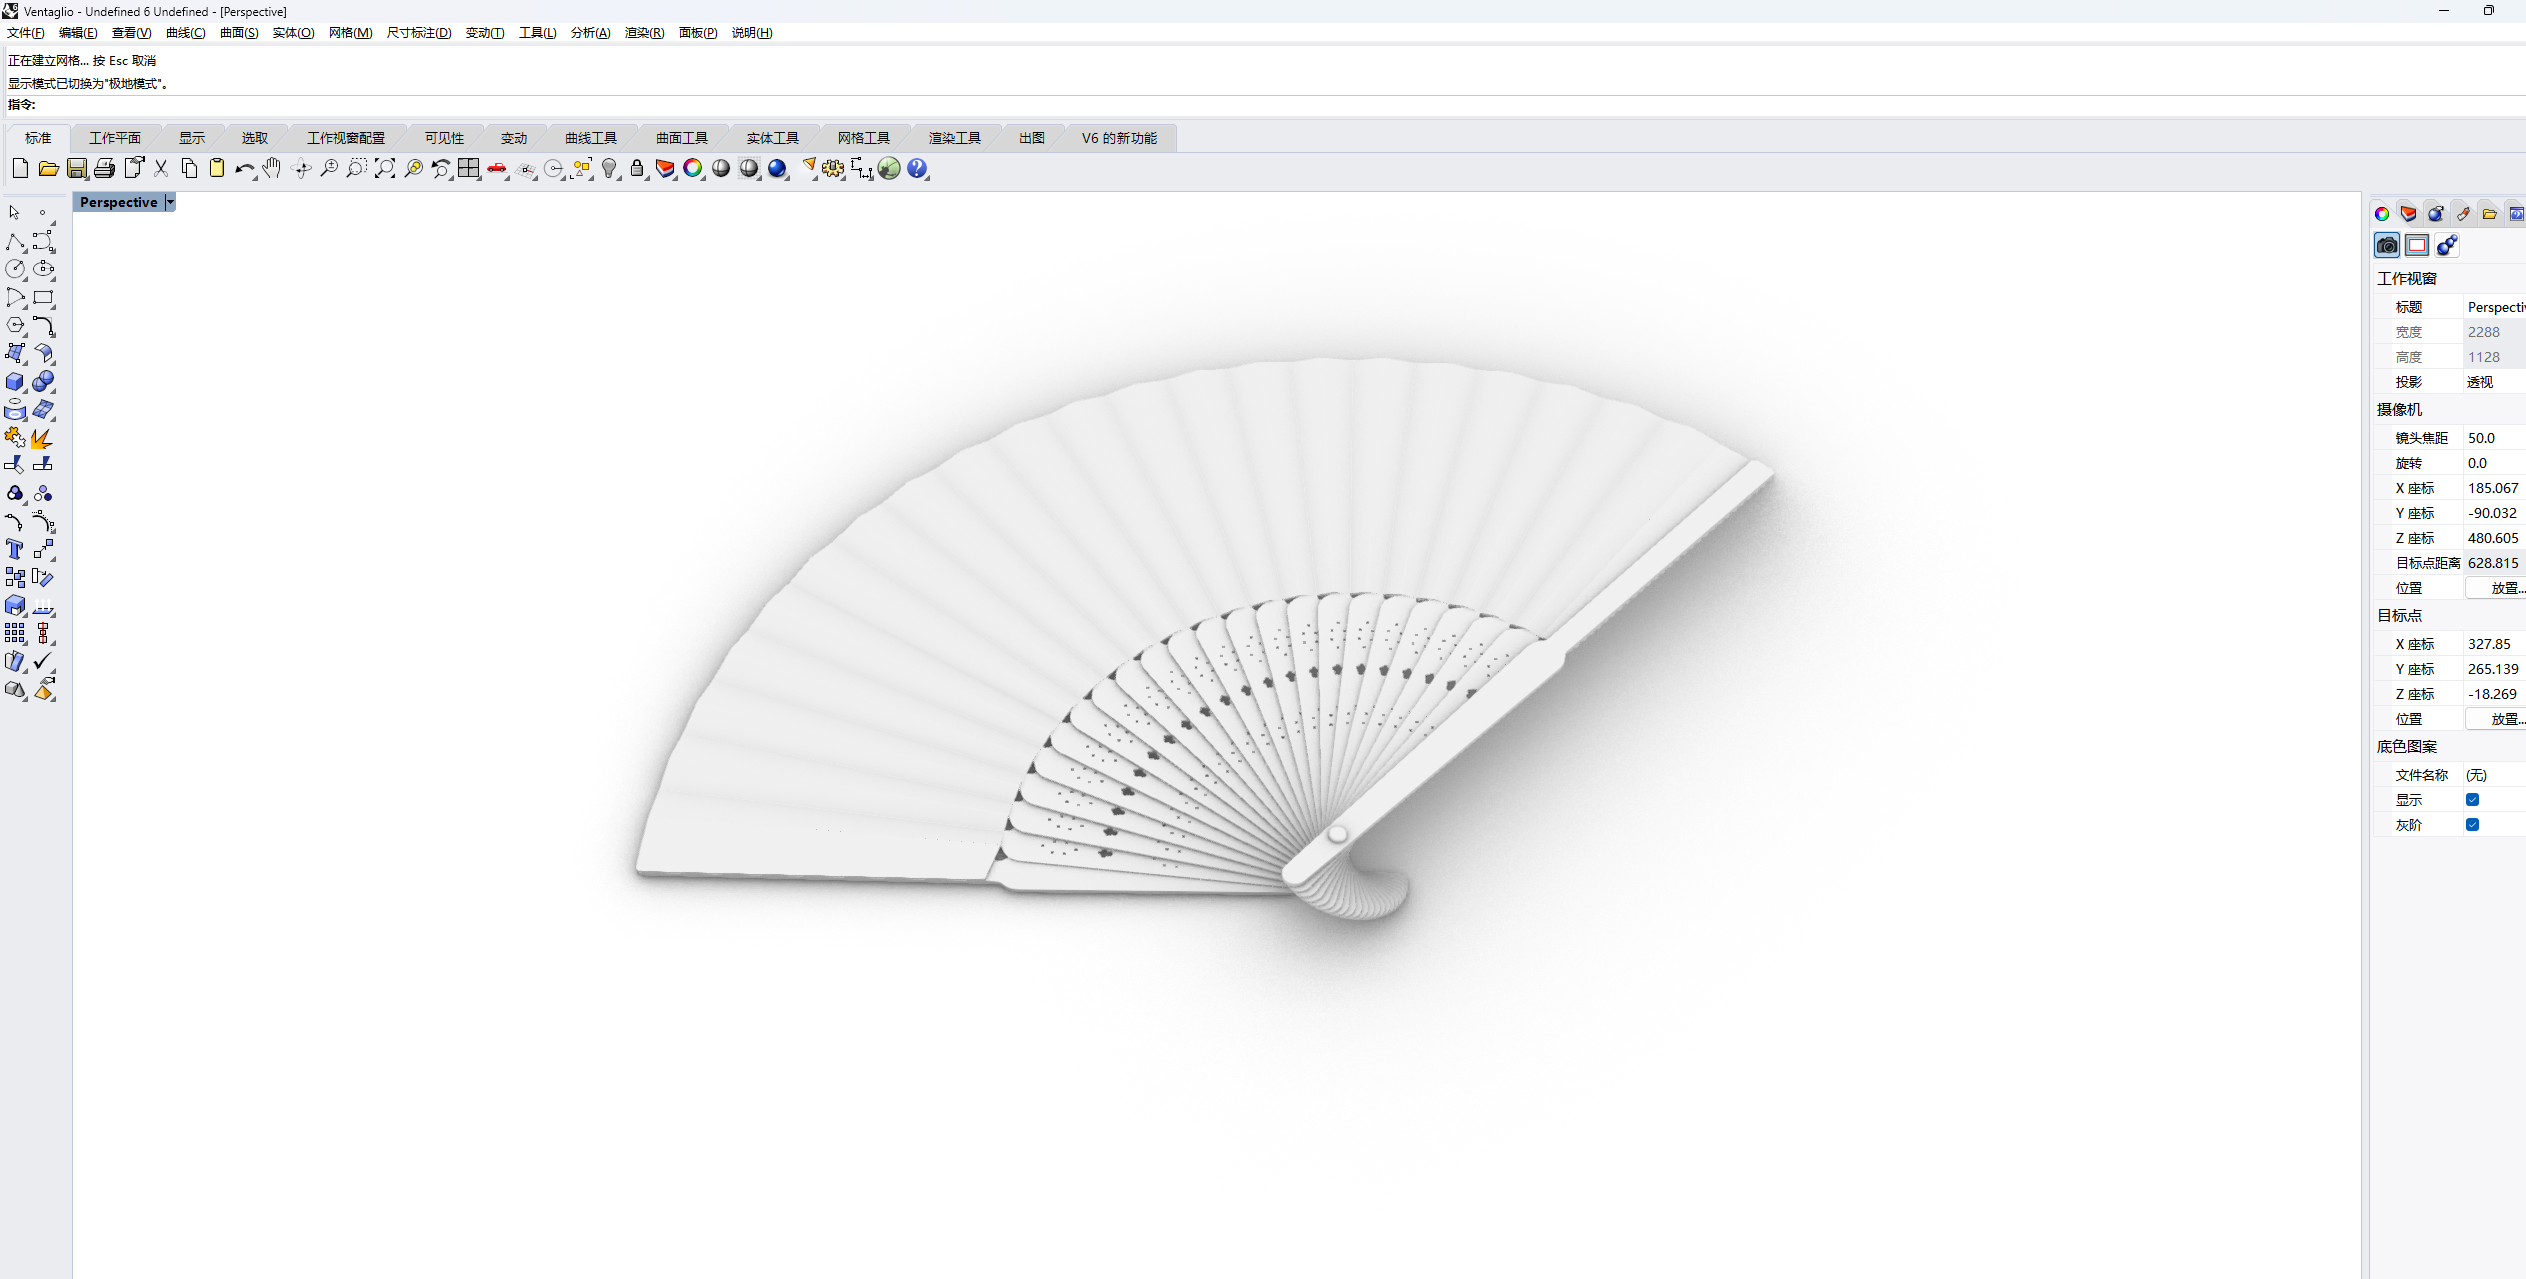2526x1279 pixels.
Task: Select the Pan hand tool
Action: [272, 168]
